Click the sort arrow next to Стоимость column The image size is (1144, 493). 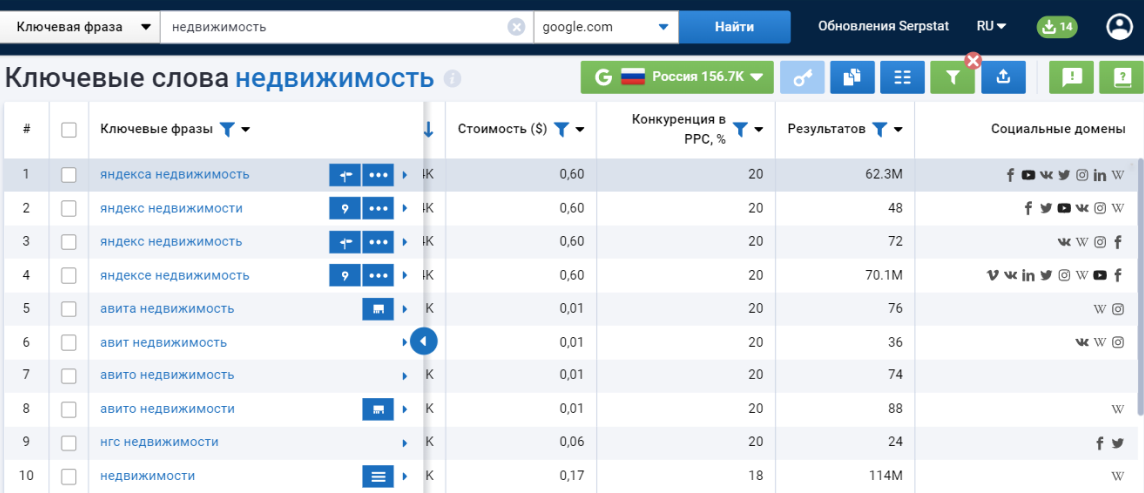tap(428, 130)
